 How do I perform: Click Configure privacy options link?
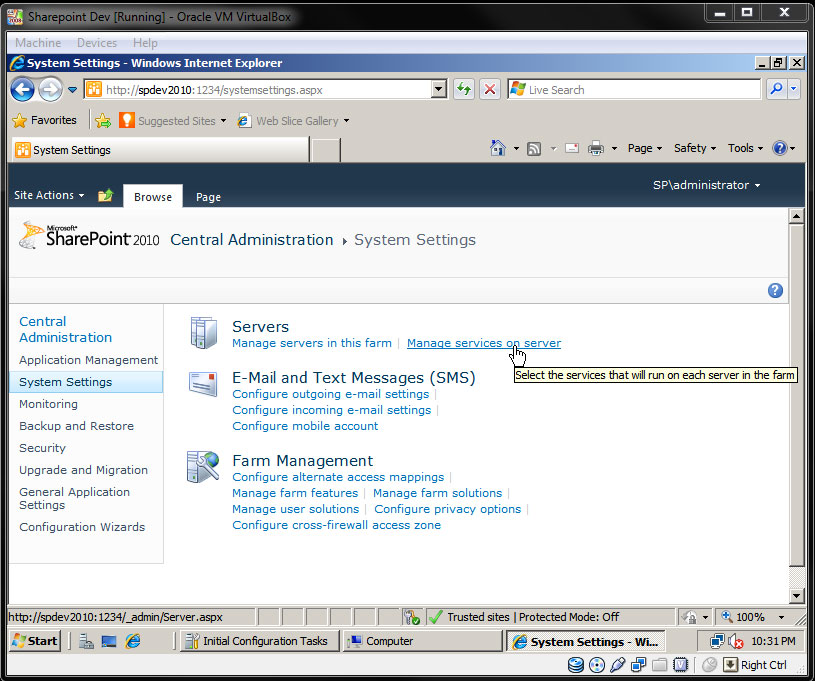pyautogui.click(x=448, y=509)
